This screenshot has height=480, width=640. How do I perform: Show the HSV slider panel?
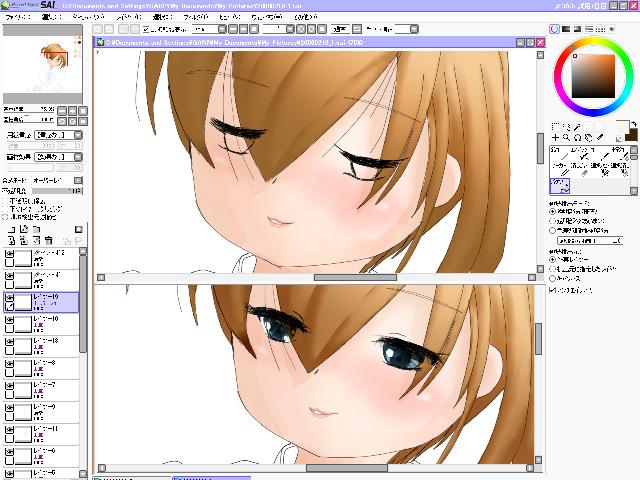pyautogui.click(x=577, y=29)
